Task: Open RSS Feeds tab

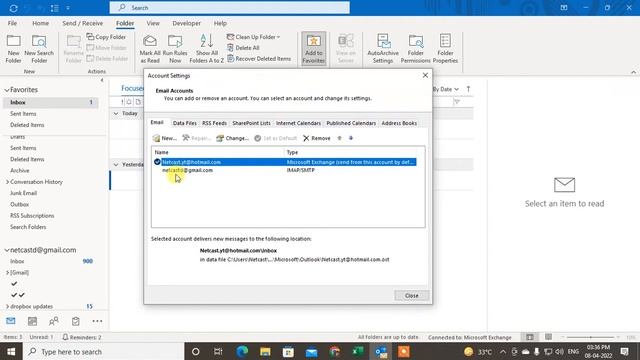Action: click(214, 123)
